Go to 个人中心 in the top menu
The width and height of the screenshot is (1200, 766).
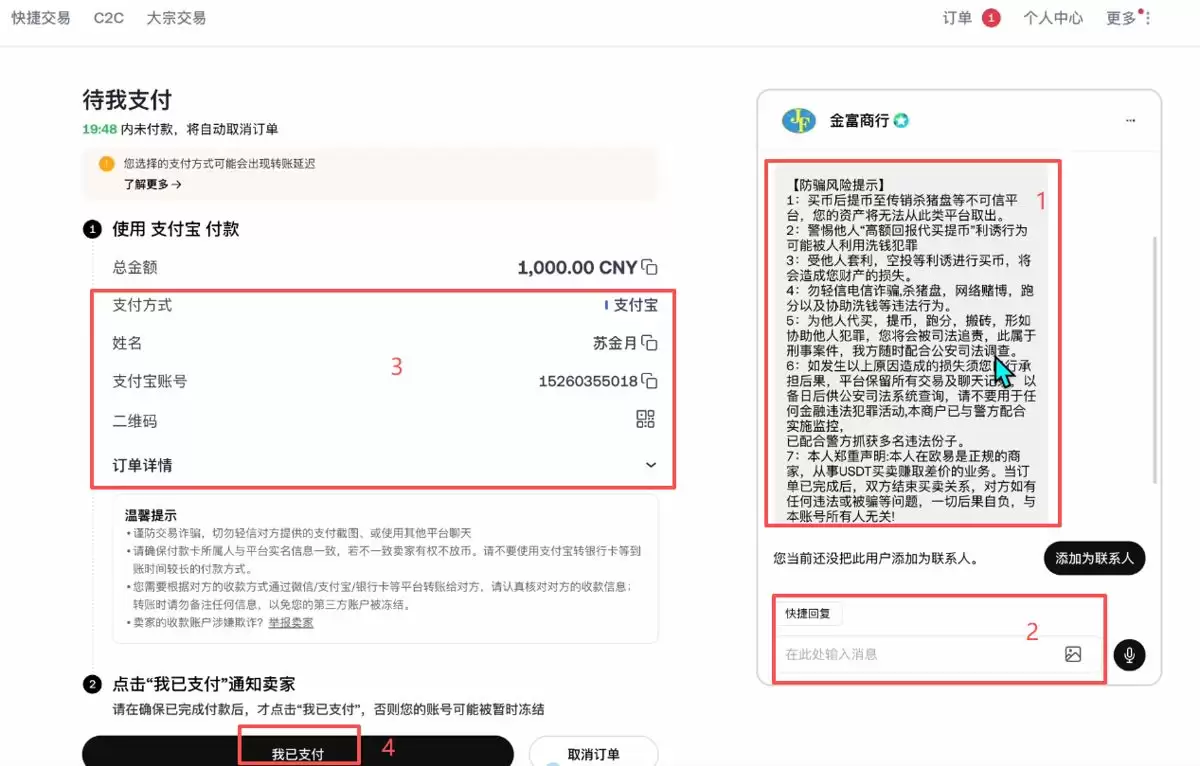point(1053,17)
